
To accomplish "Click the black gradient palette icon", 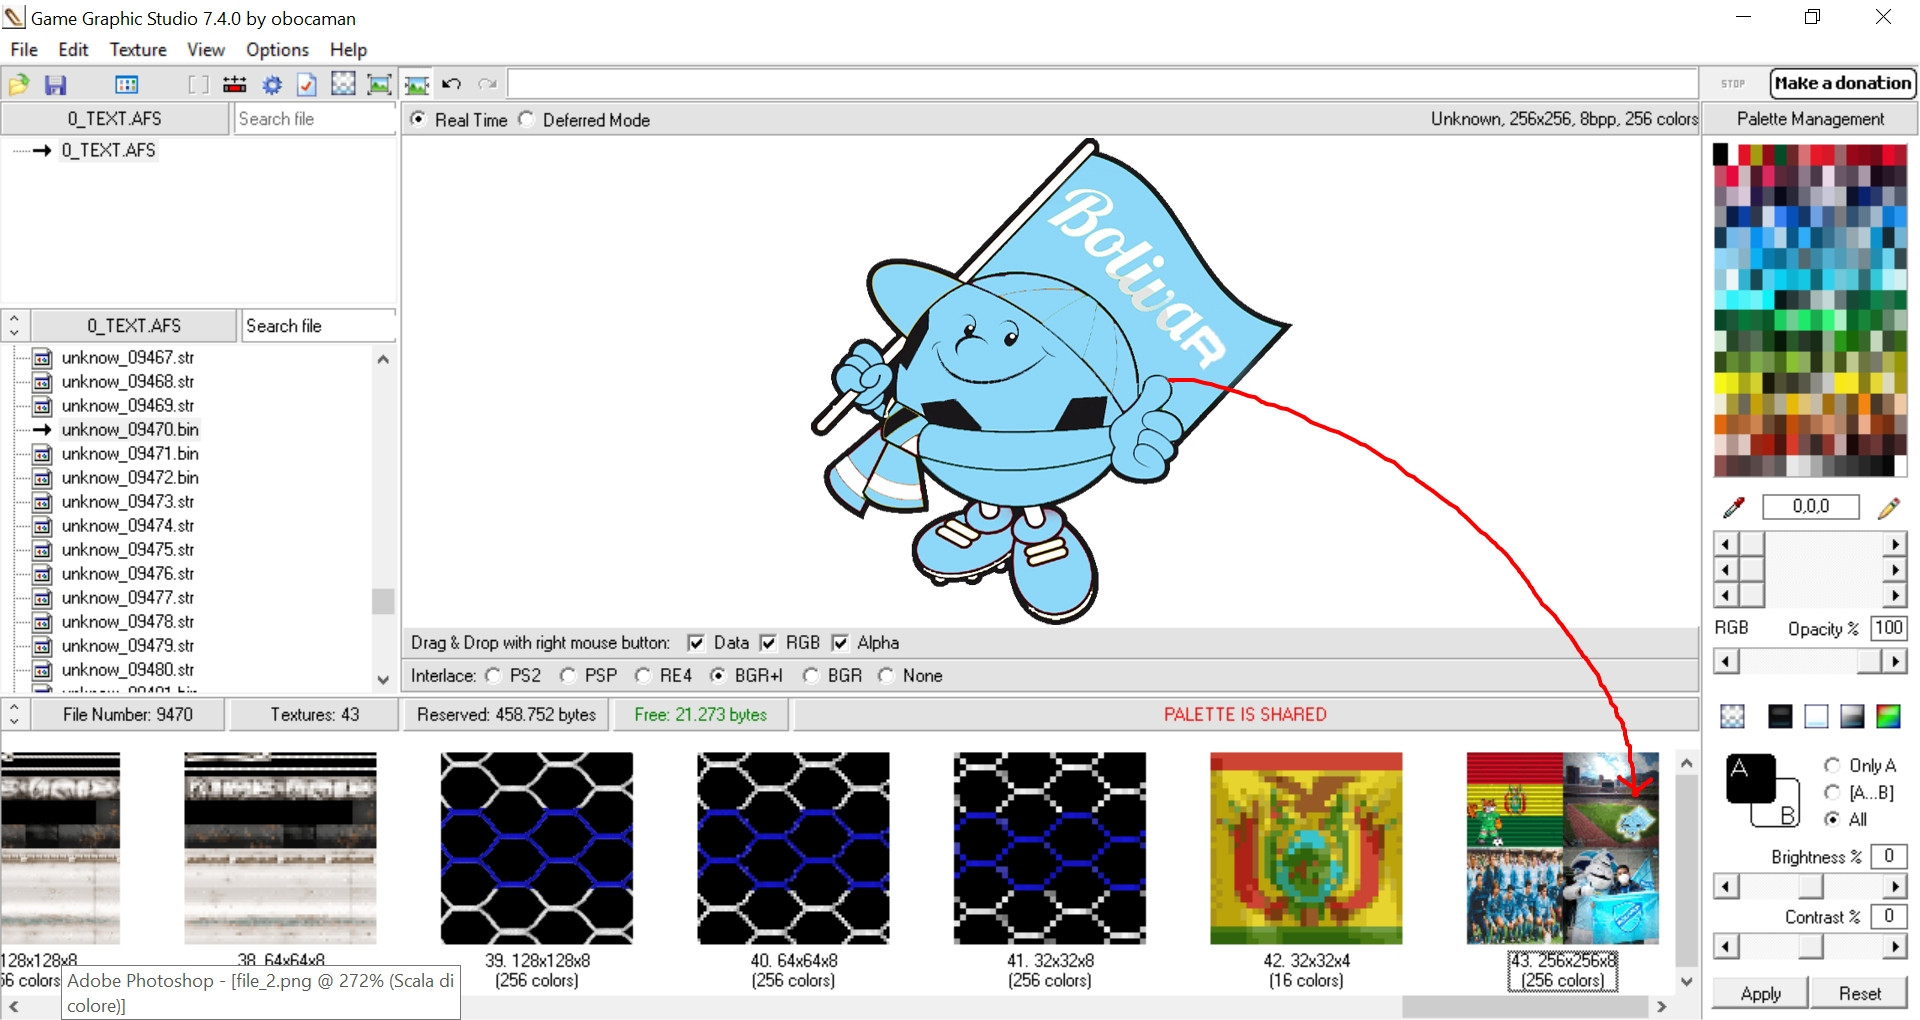I will point(1780,716).
